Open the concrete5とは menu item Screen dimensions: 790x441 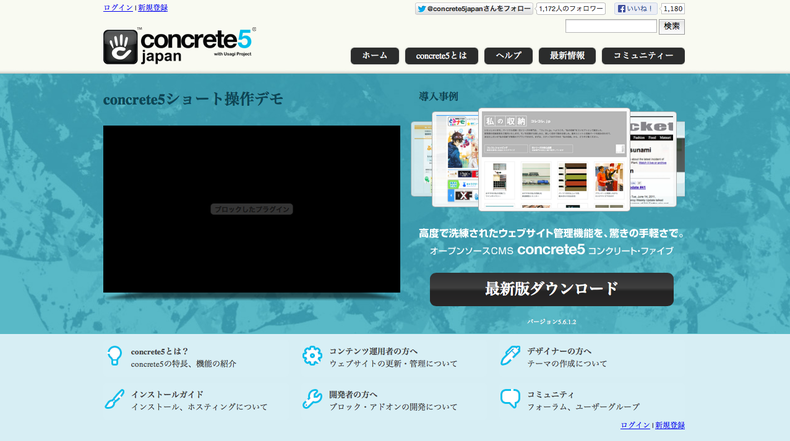pos(441,56)
